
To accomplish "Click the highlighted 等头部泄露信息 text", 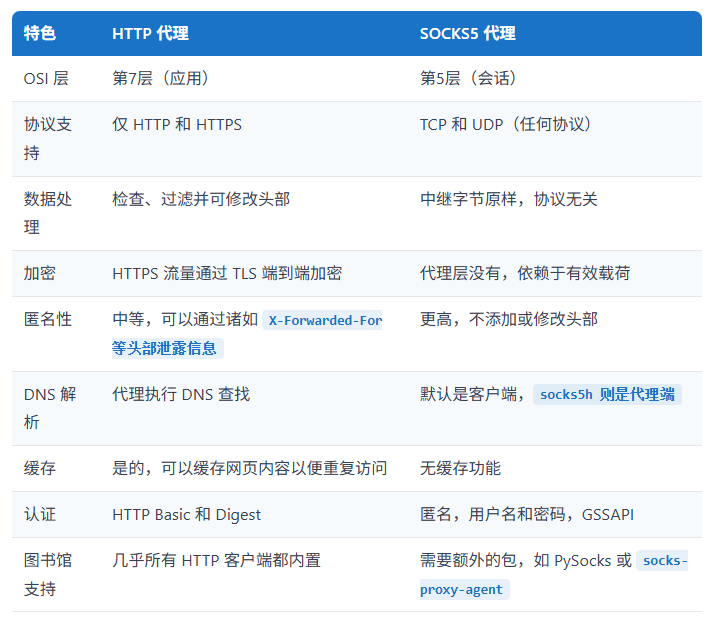I will pyautogui.click(x=167, y=348).
